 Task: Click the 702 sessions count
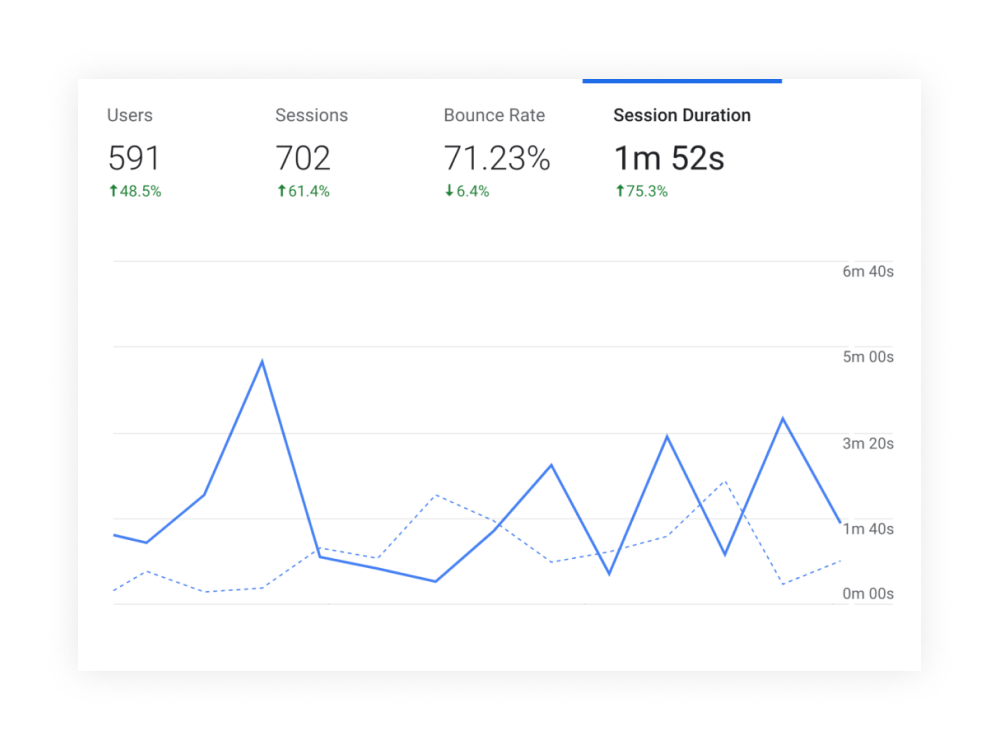click(x=303, y=158)
